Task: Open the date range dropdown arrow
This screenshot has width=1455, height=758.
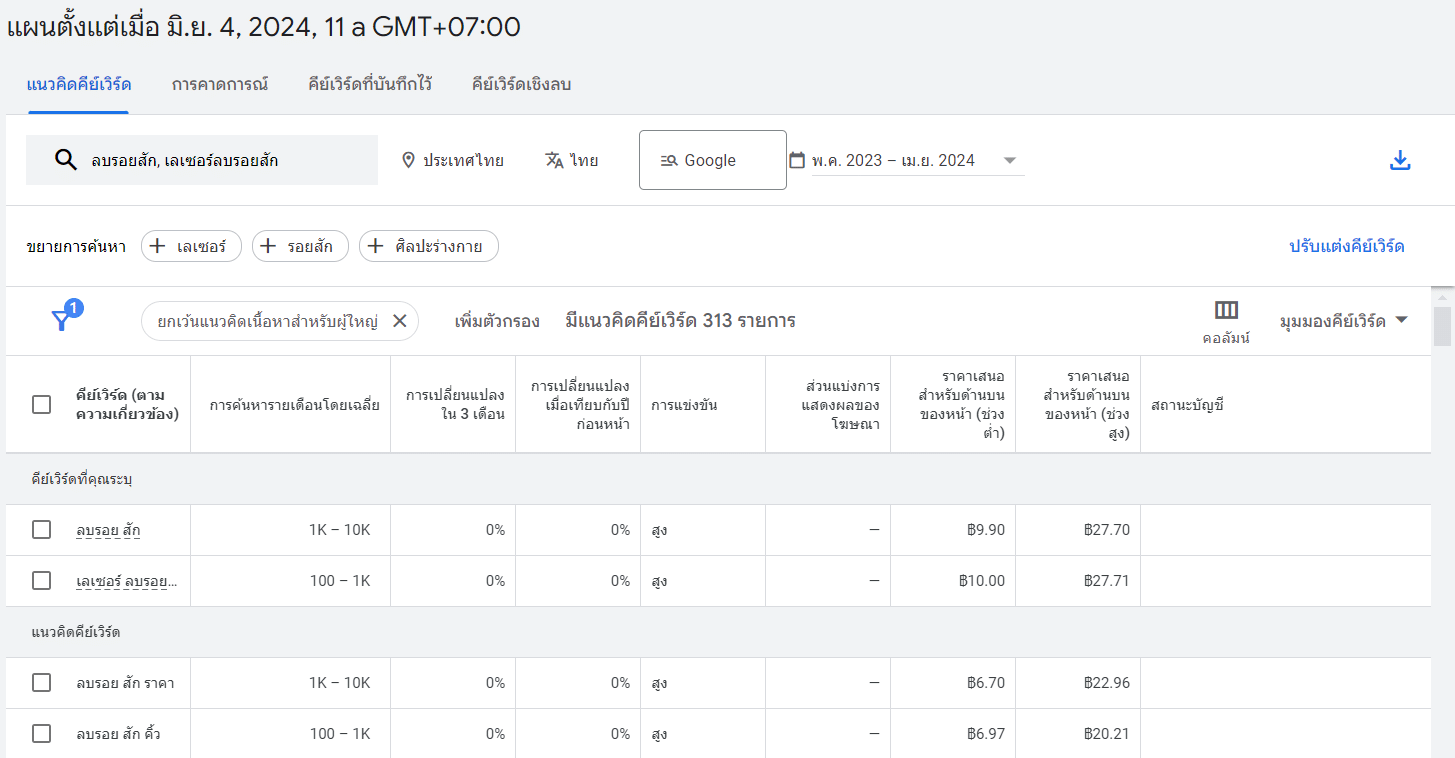Action: pyautogui.click(x=1009, y=160)
